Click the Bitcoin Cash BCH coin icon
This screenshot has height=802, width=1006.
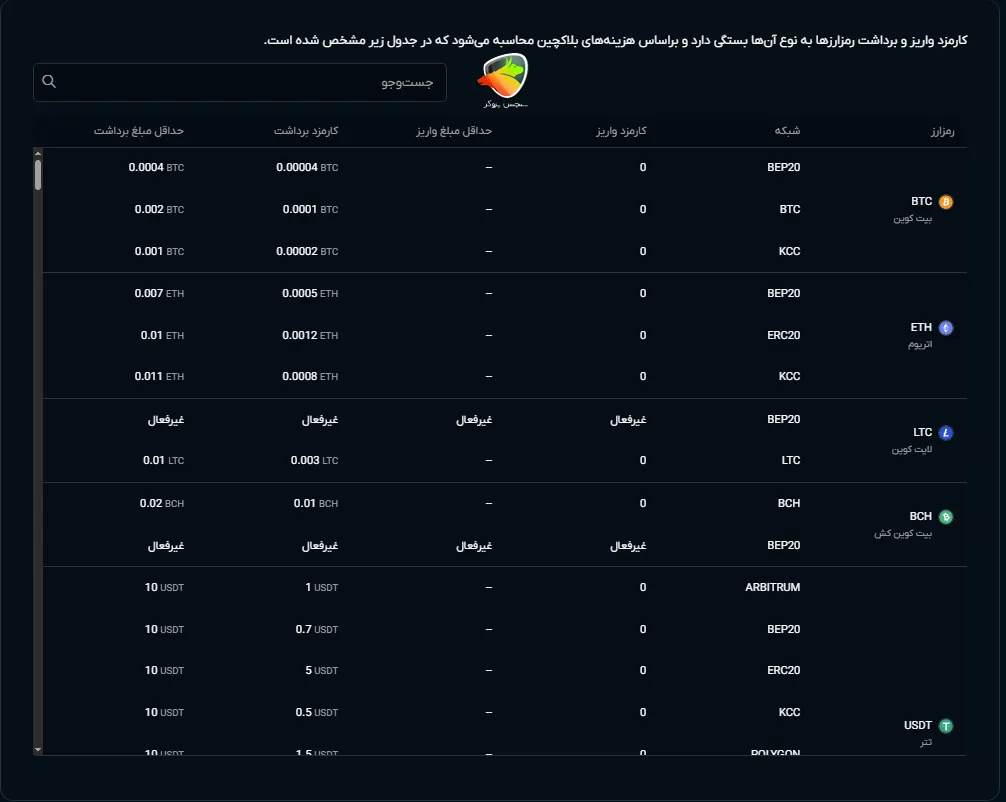[946, 517]
